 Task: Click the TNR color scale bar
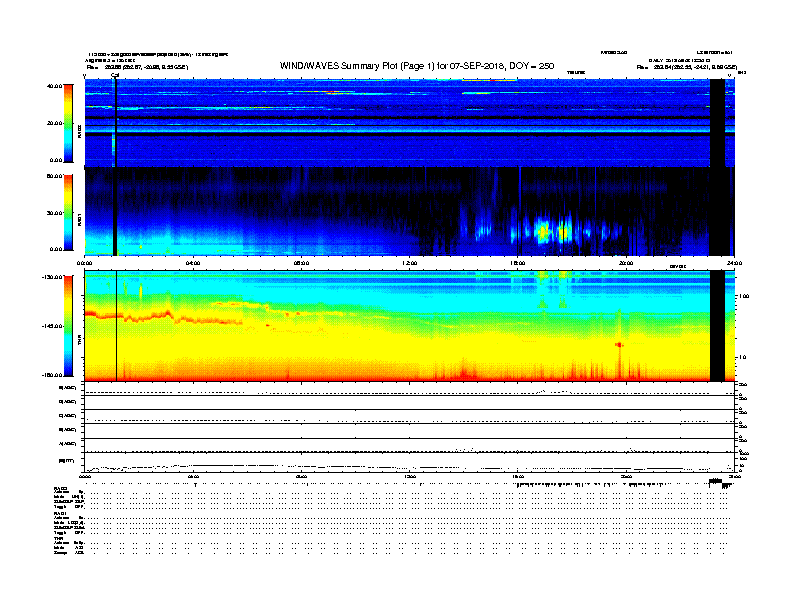pos(68,326)
